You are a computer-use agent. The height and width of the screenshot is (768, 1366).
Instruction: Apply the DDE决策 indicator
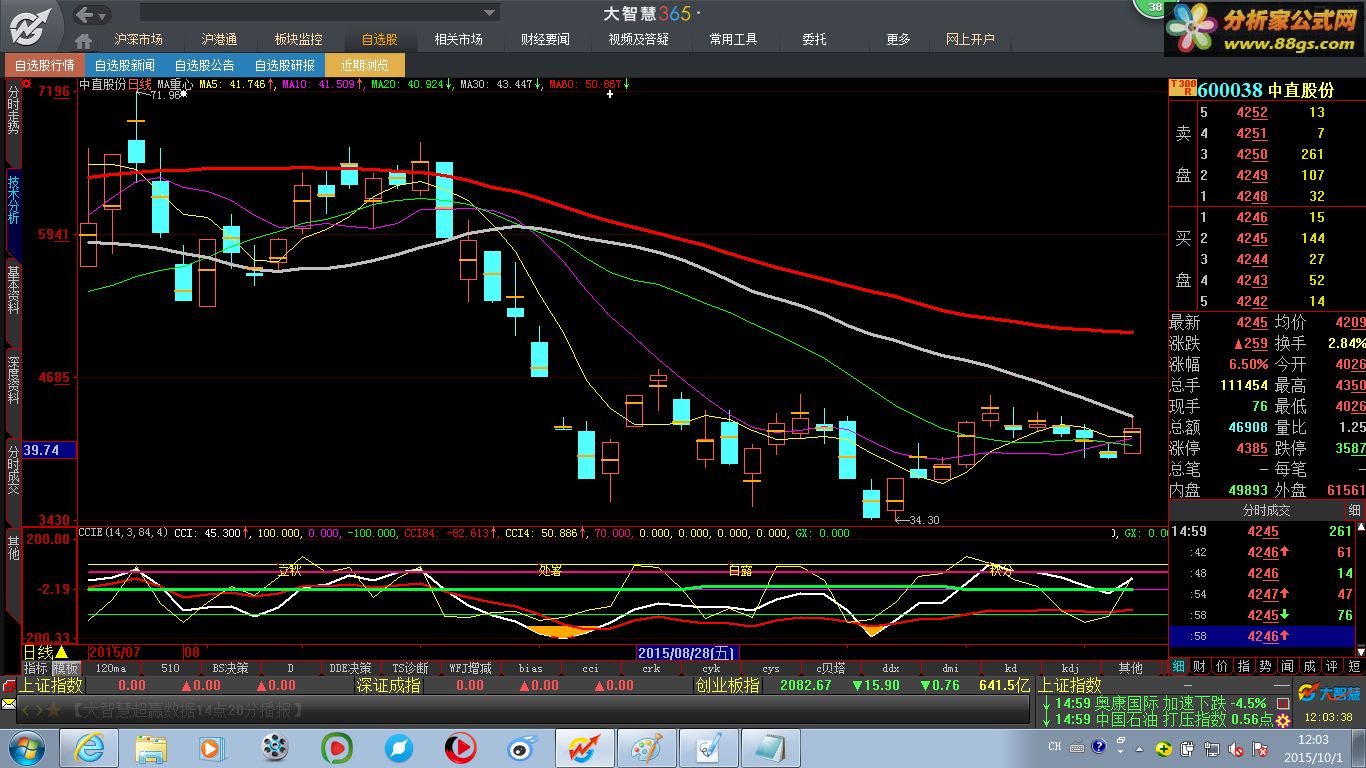click(350, 668)
